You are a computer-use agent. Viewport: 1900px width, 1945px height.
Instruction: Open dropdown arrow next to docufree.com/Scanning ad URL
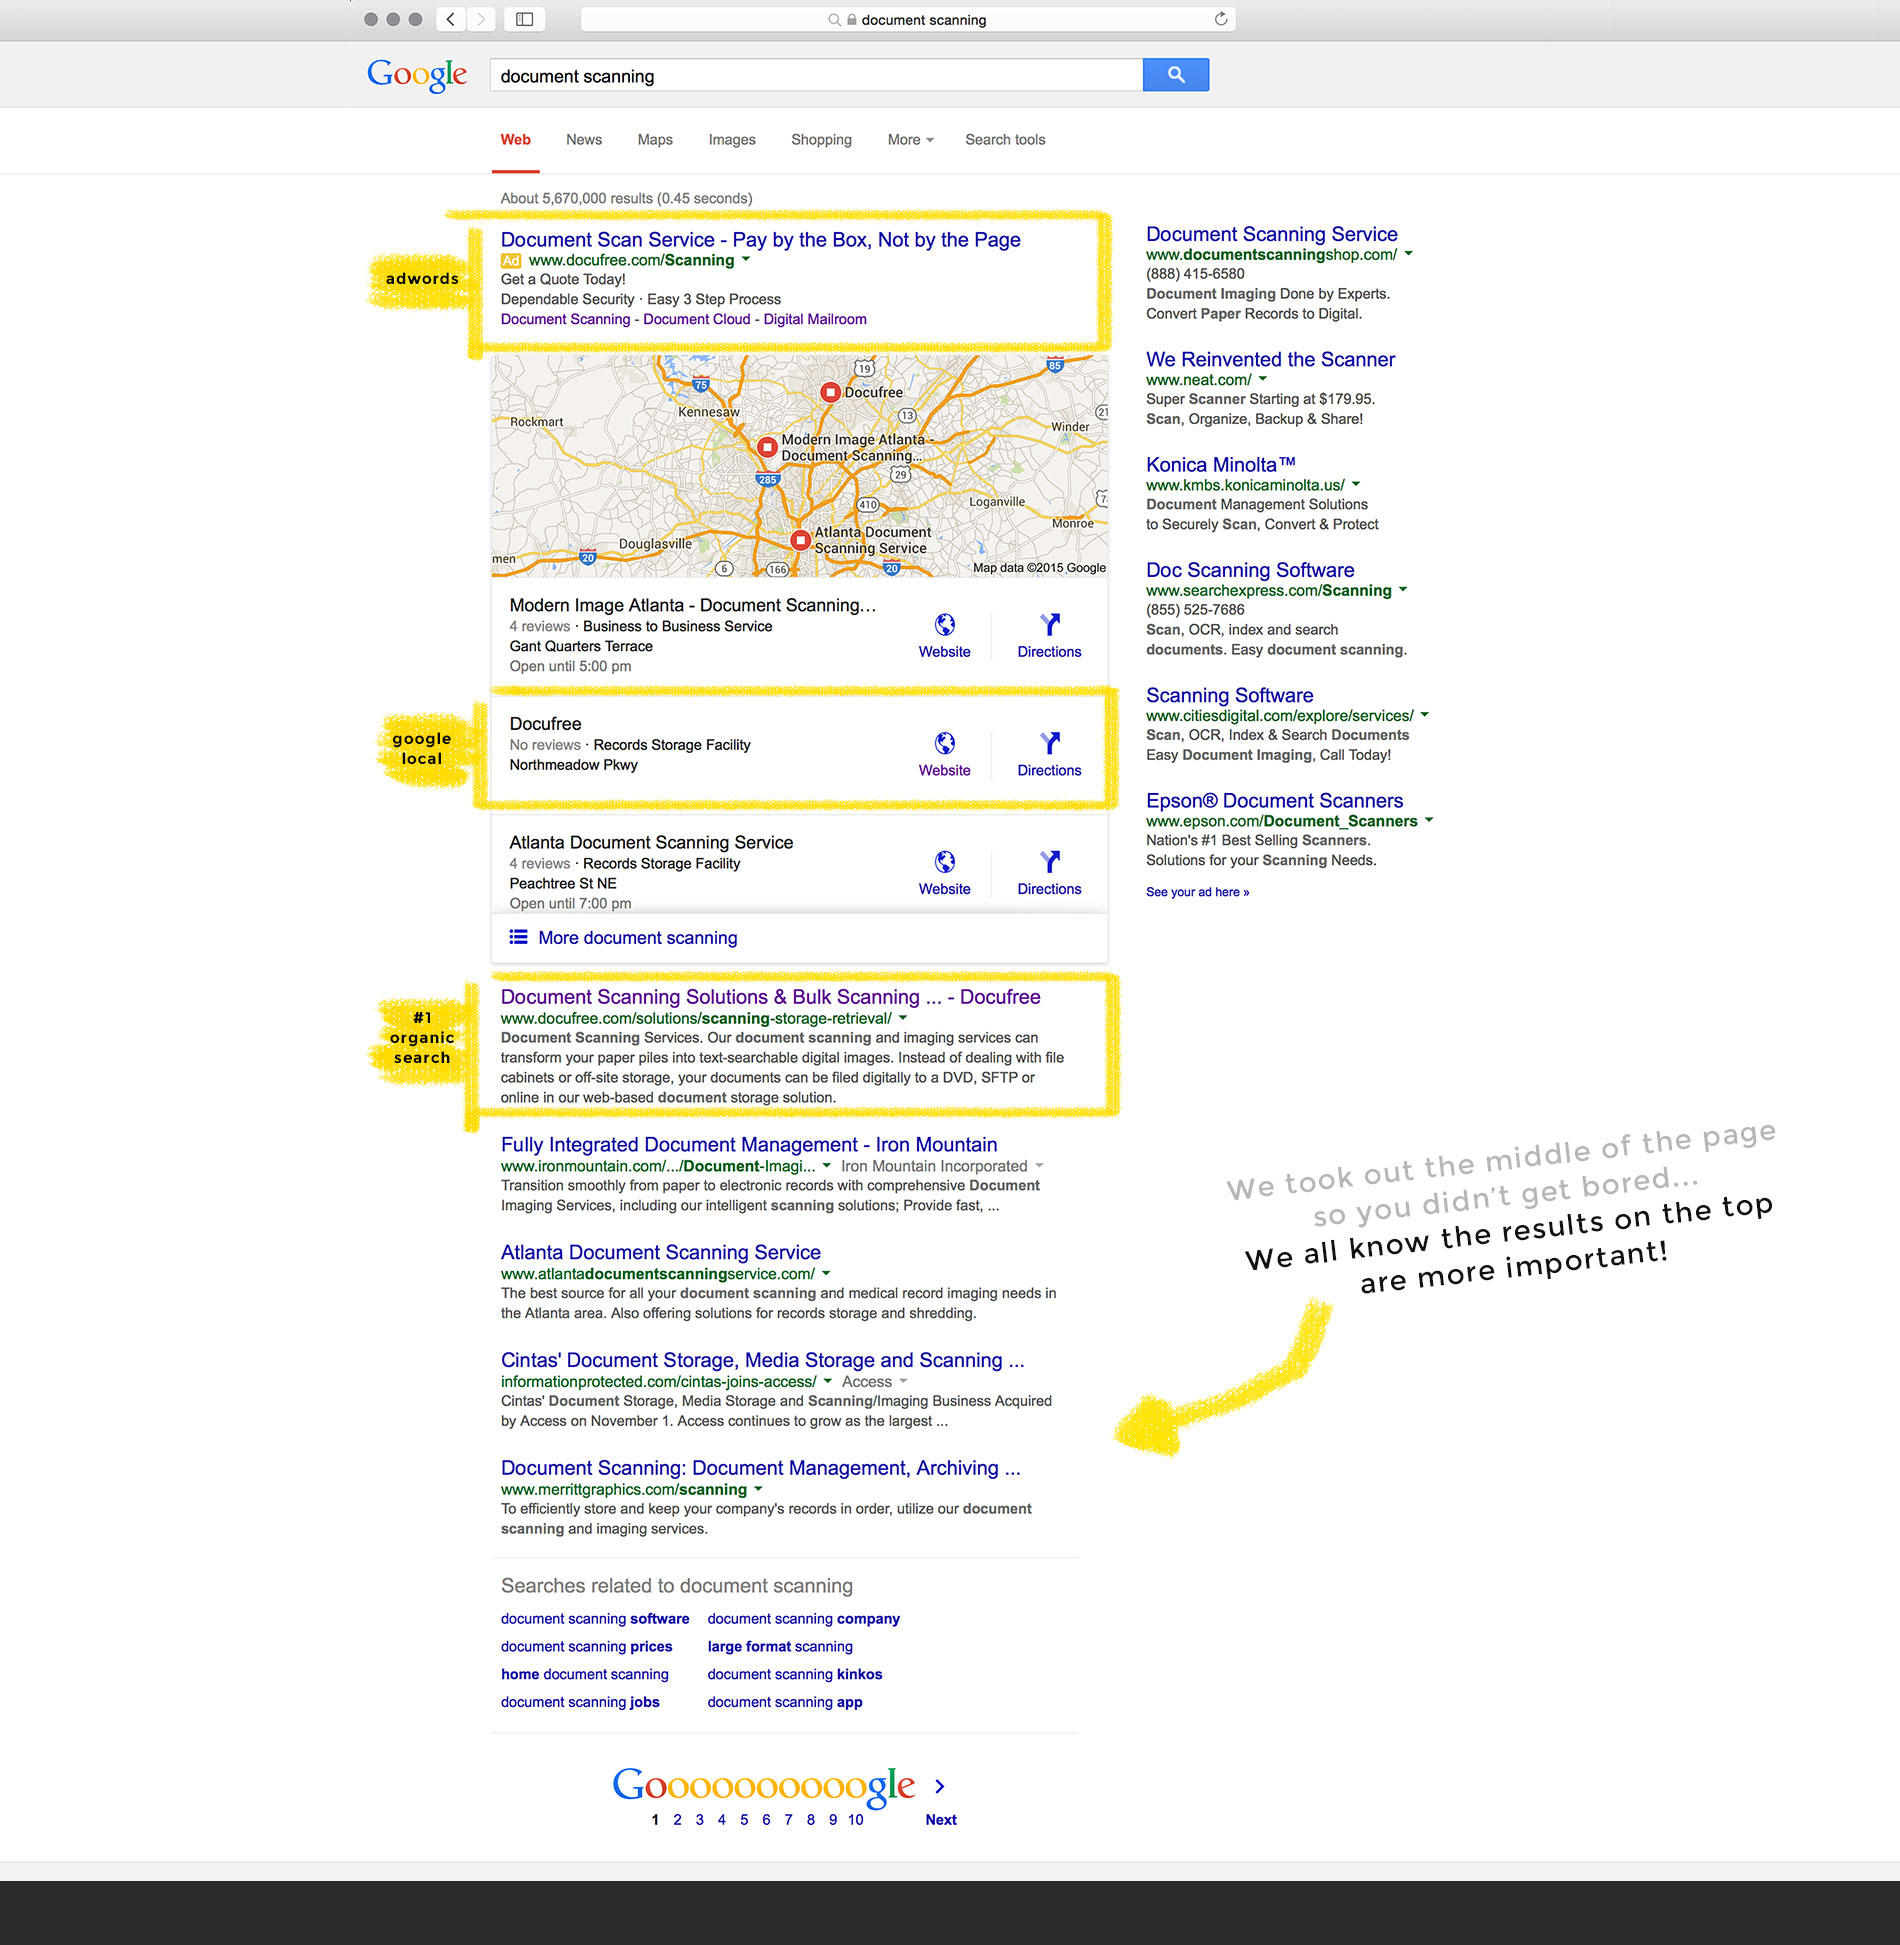point(746,259)
